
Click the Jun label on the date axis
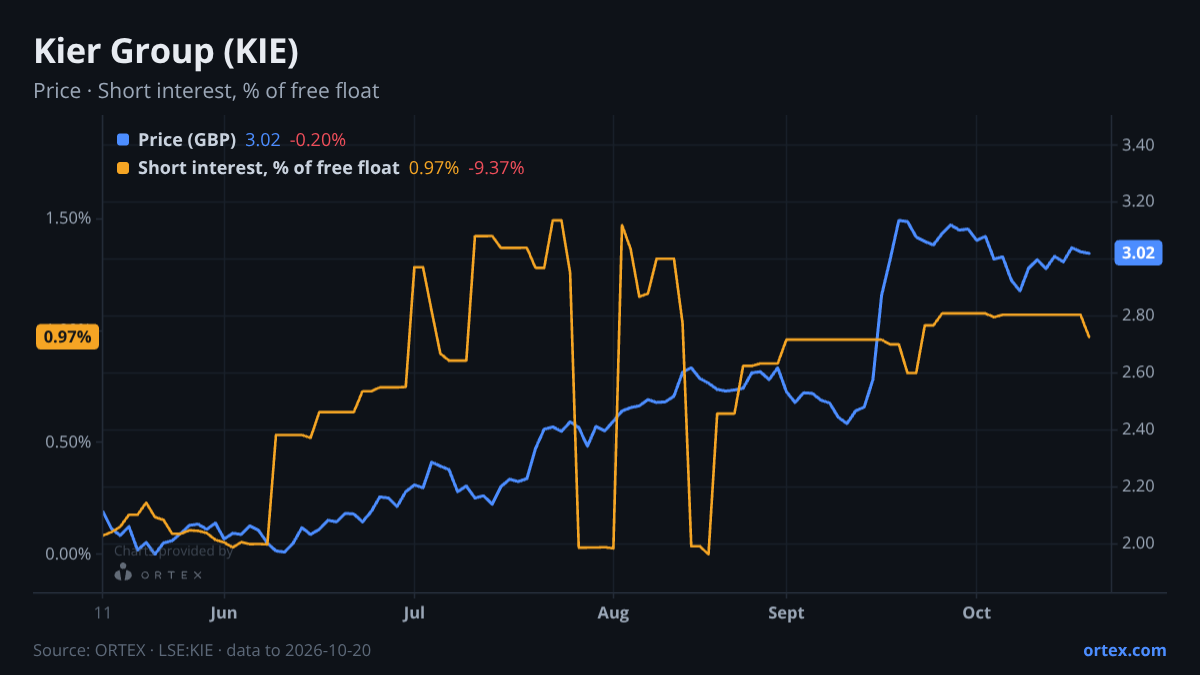[x=224, y=613]
